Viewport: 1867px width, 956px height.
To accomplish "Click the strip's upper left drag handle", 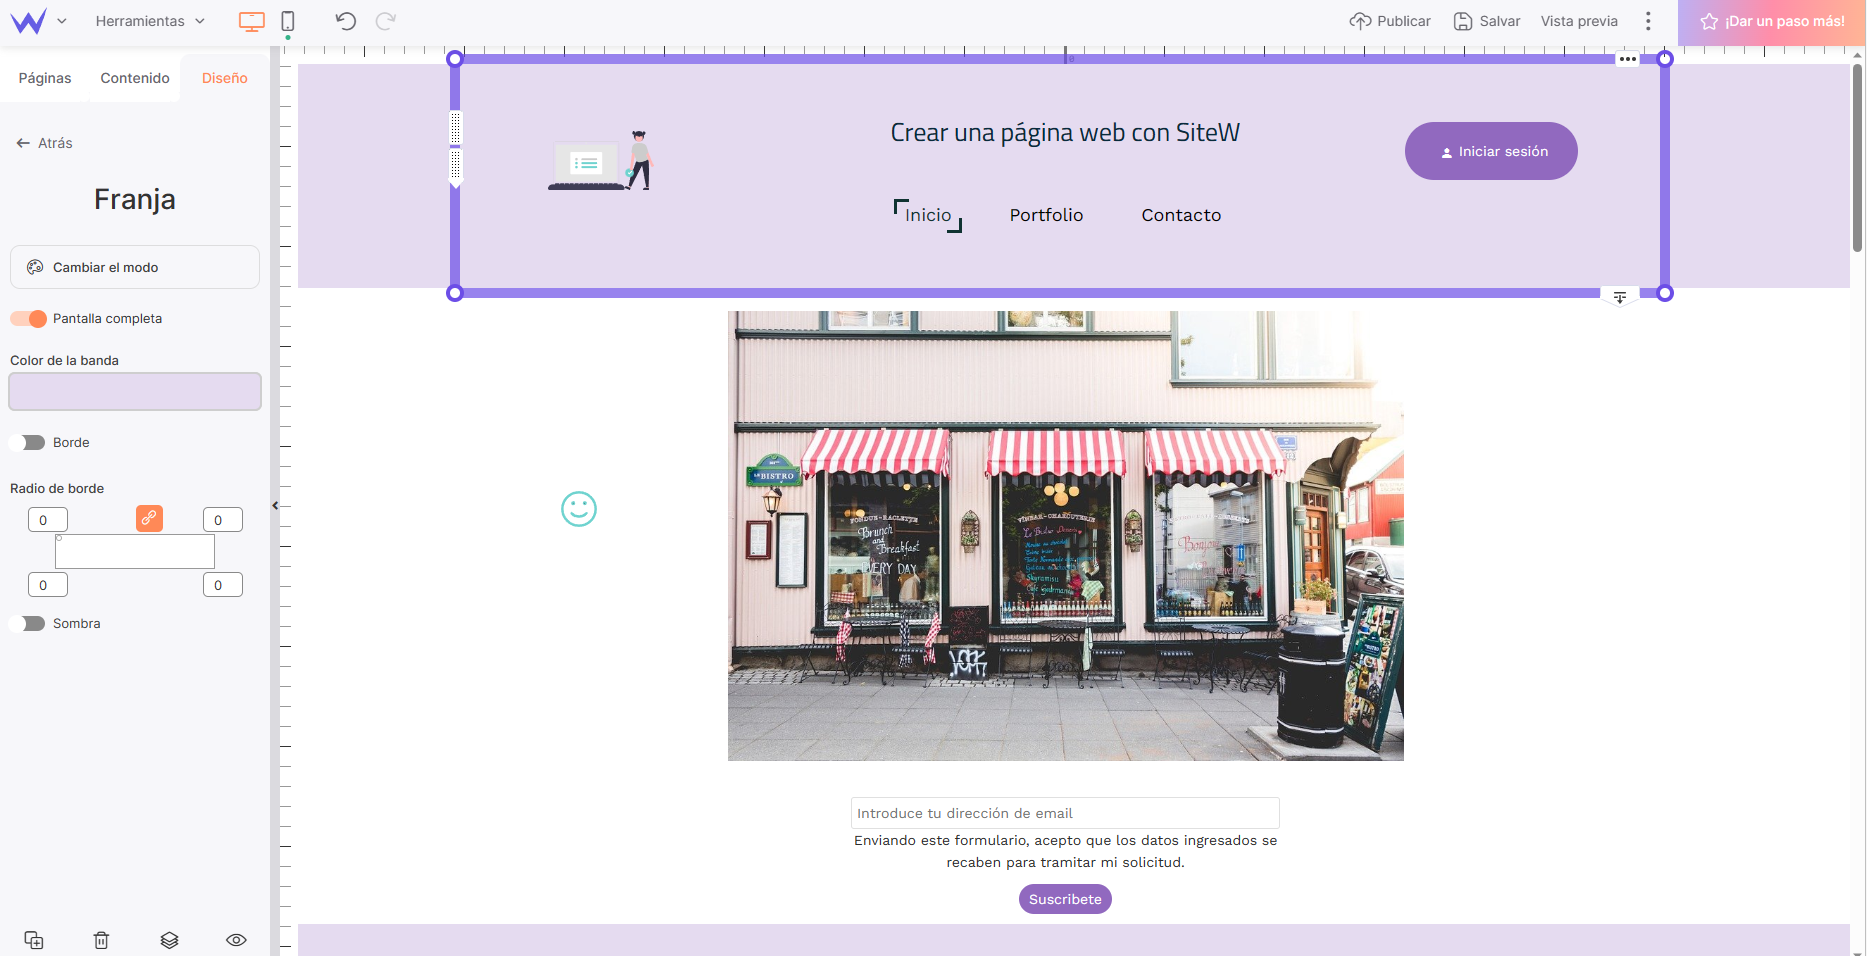I will pos(456,128).
